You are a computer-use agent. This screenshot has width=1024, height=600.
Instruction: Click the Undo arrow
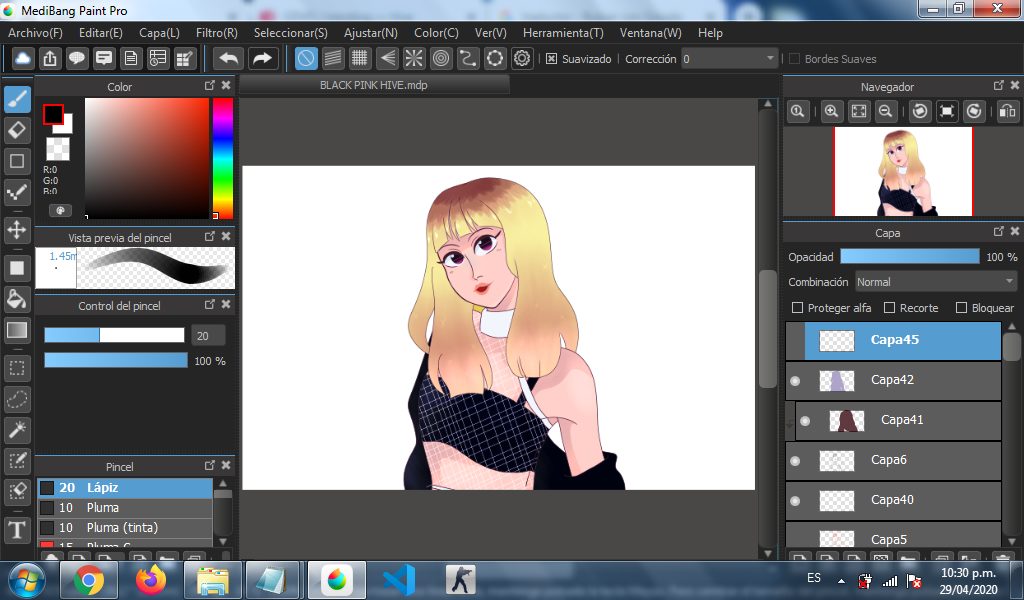pyautogui.click(x=229, y=59)
